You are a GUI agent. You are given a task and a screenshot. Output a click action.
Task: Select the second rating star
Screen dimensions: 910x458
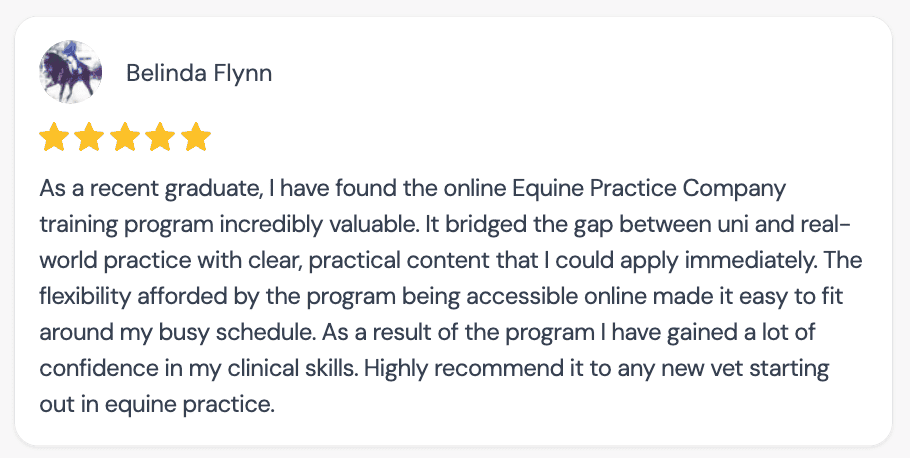[90, 137]
